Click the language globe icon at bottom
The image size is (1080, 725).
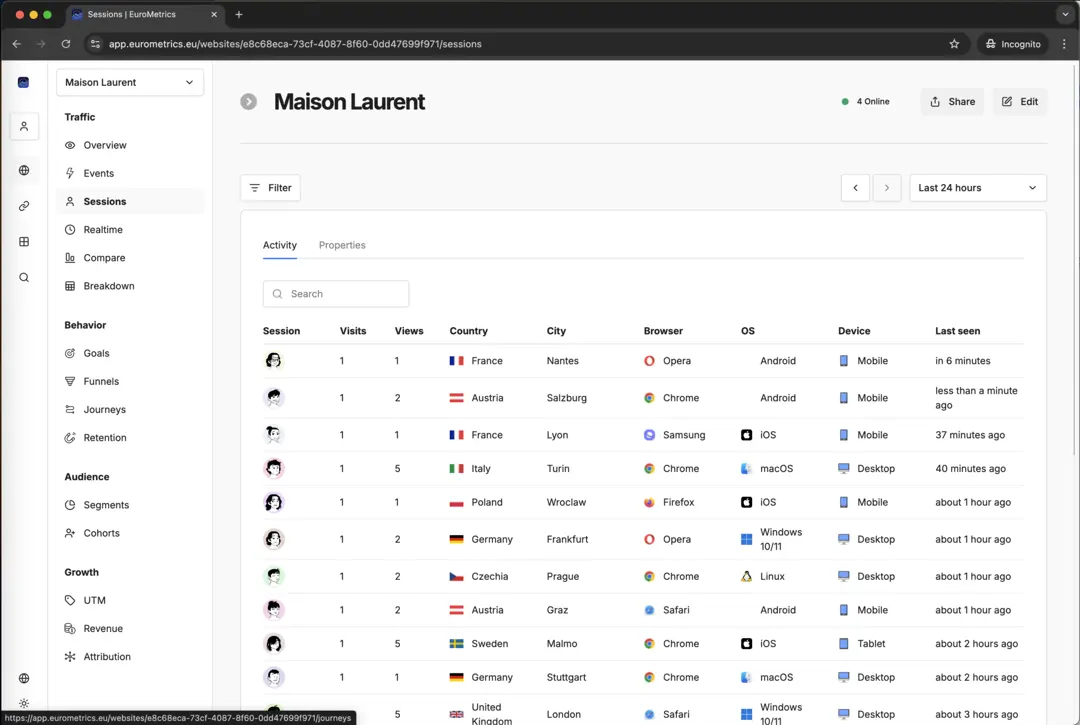click(x=24, y=678)
